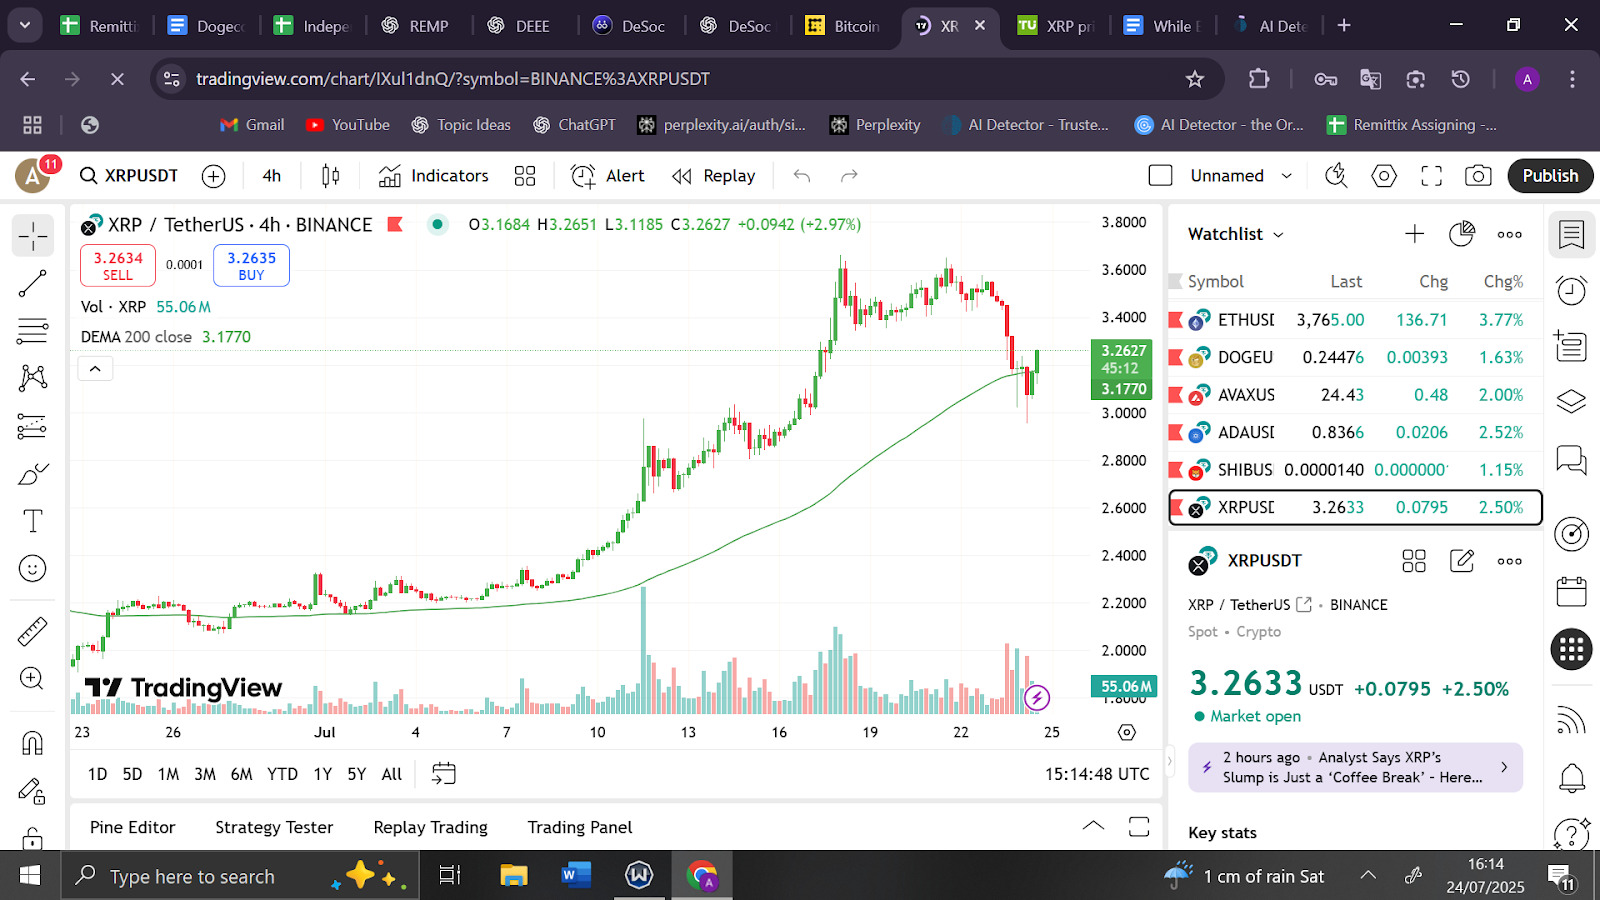Open the Analyst Says XRP news item
Image resolution: width=1600 pixels, height=900 pixels.
click(1355, 767)
